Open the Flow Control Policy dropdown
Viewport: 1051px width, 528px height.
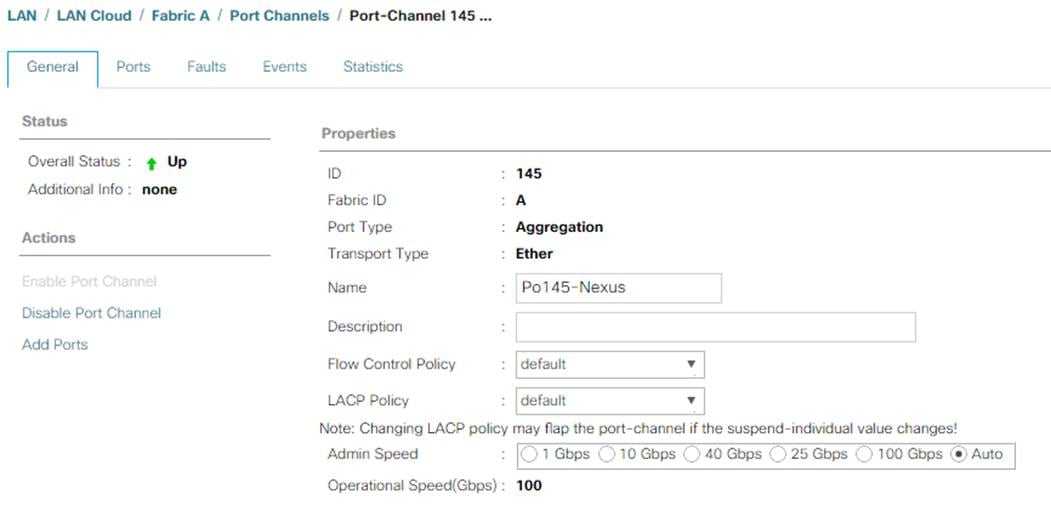pos(610,365)
